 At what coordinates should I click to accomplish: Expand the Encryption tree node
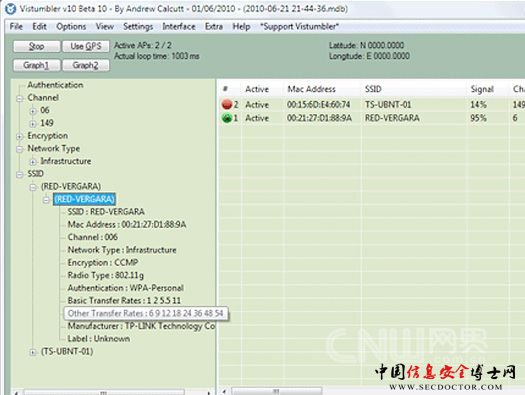tap(20, 137)
